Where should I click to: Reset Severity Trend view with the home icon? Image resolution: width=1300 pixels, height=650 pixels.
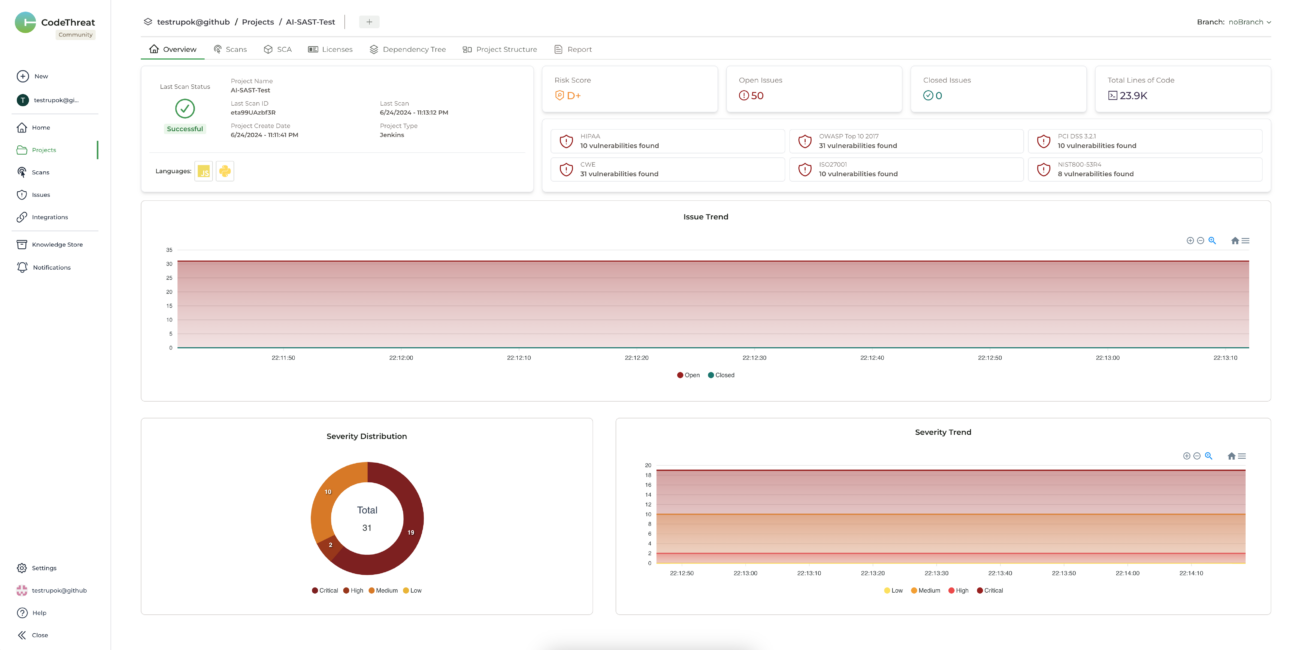(1232, 456)
